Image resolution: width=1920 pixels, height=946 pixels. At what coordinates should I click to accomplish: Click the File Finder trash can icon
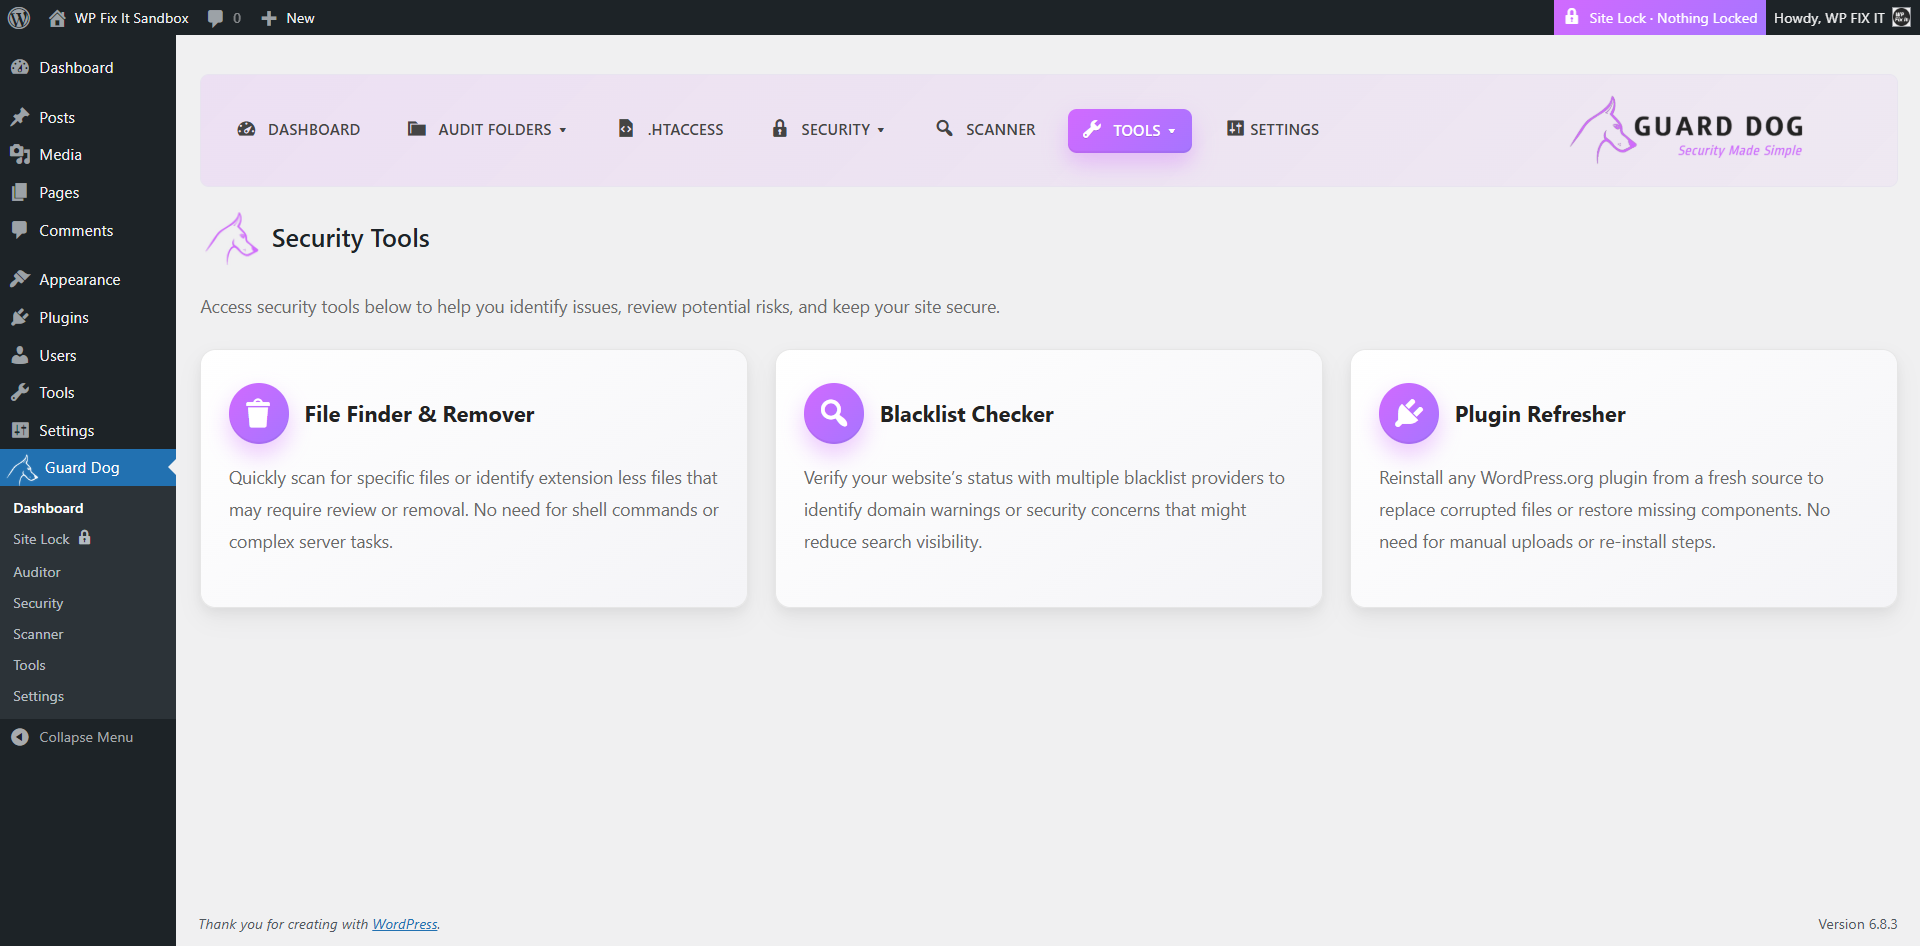coord(258,413)
